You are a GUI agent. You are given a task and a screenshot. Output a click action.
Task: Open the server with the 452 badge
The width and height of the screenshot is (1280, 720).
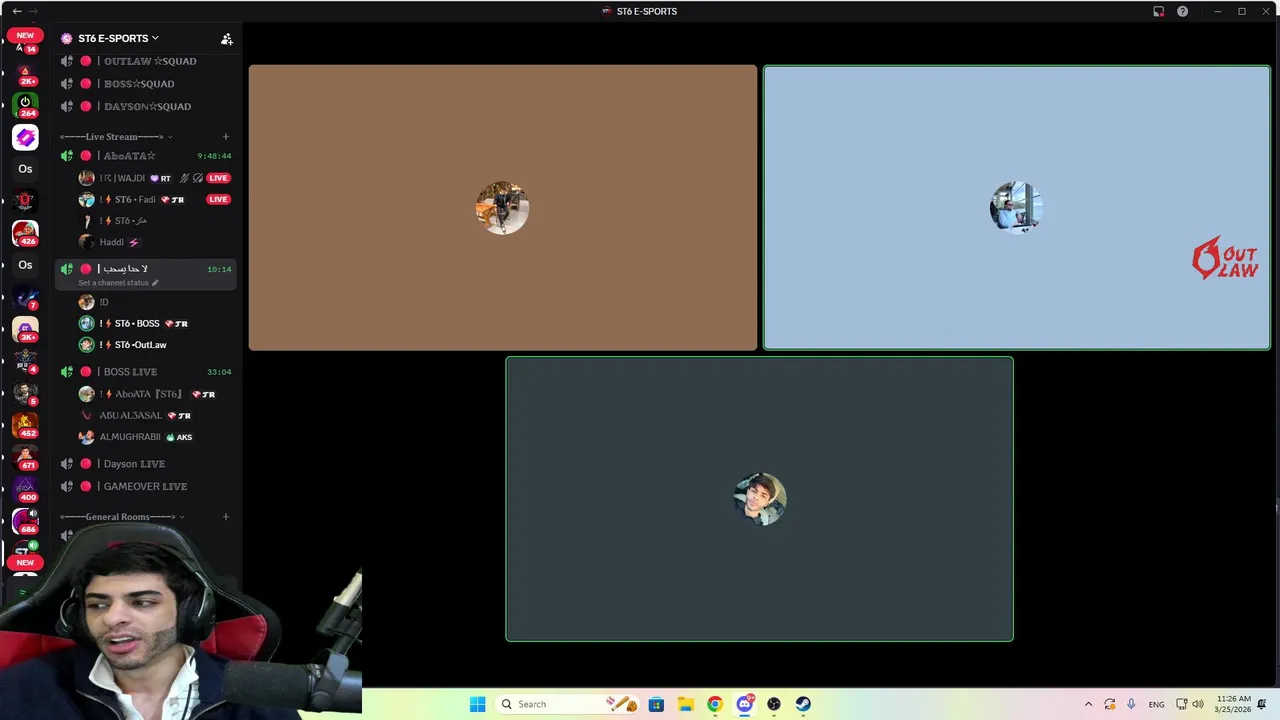coord(25,425)
